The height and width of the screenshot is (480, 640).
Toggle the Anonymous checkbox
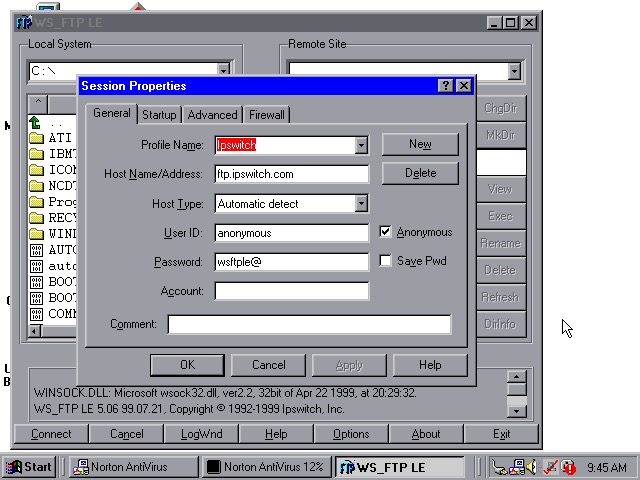click(385, 232)
